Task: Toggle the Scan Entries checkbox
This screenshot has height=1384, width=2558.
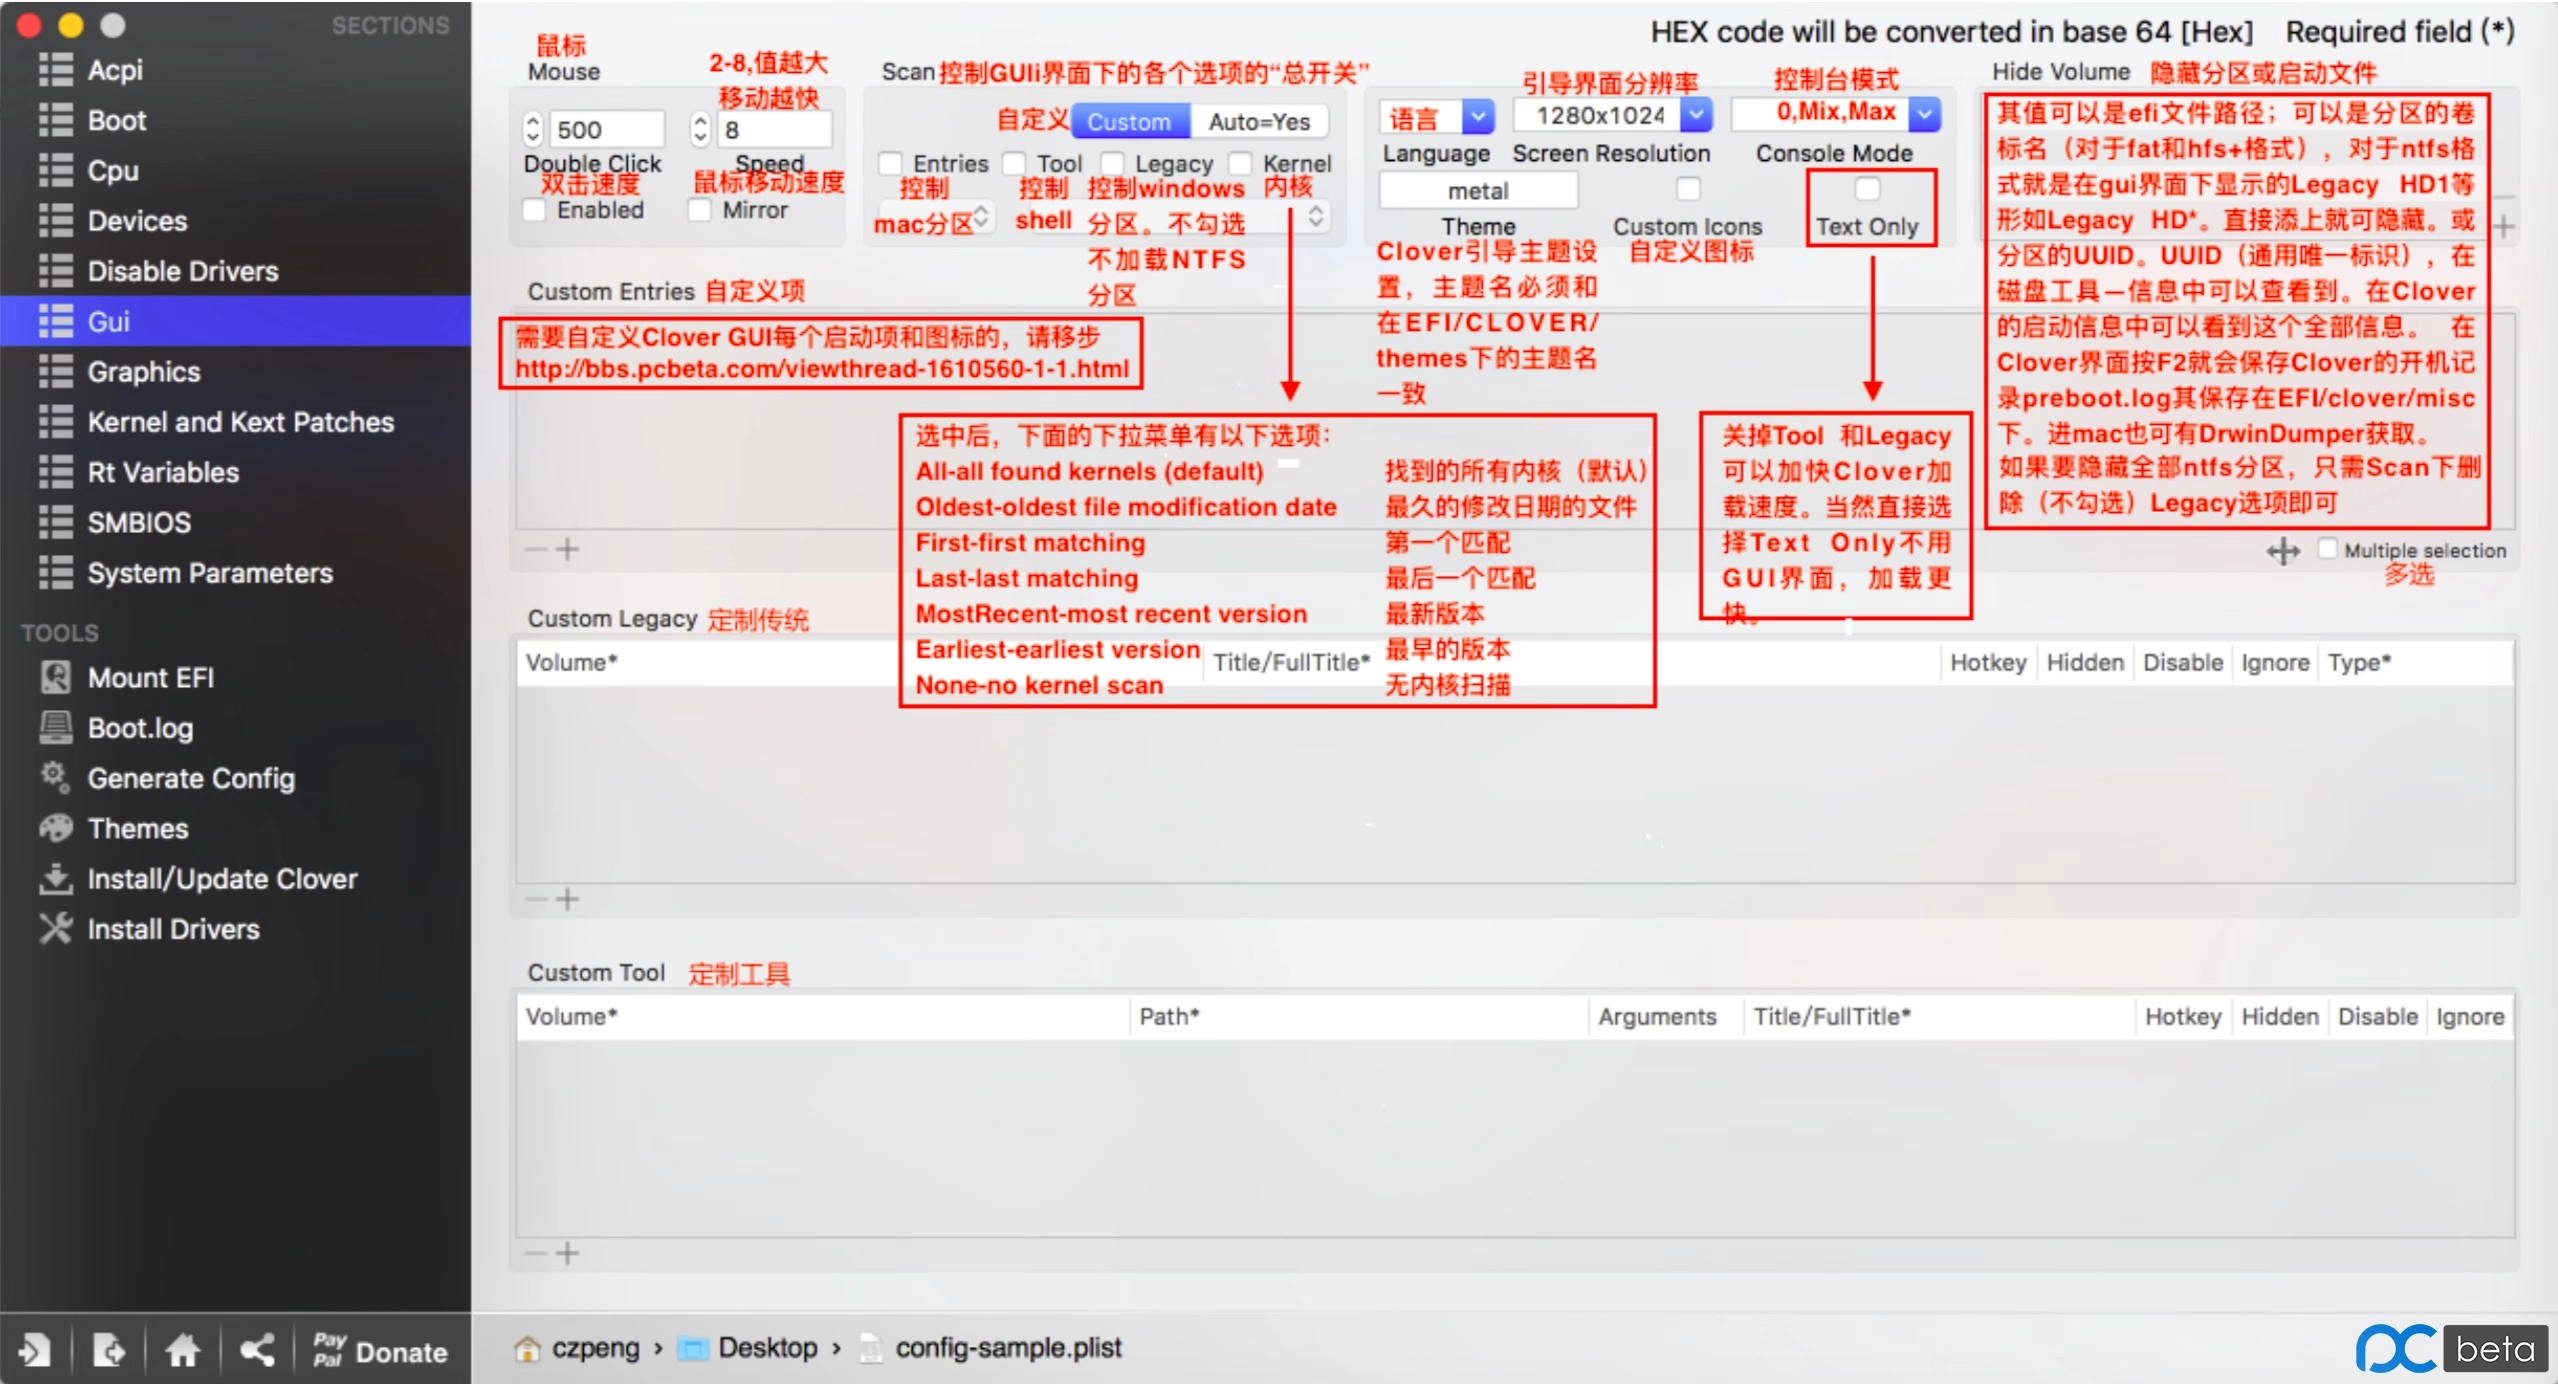Action: click(x=890, y=163)
